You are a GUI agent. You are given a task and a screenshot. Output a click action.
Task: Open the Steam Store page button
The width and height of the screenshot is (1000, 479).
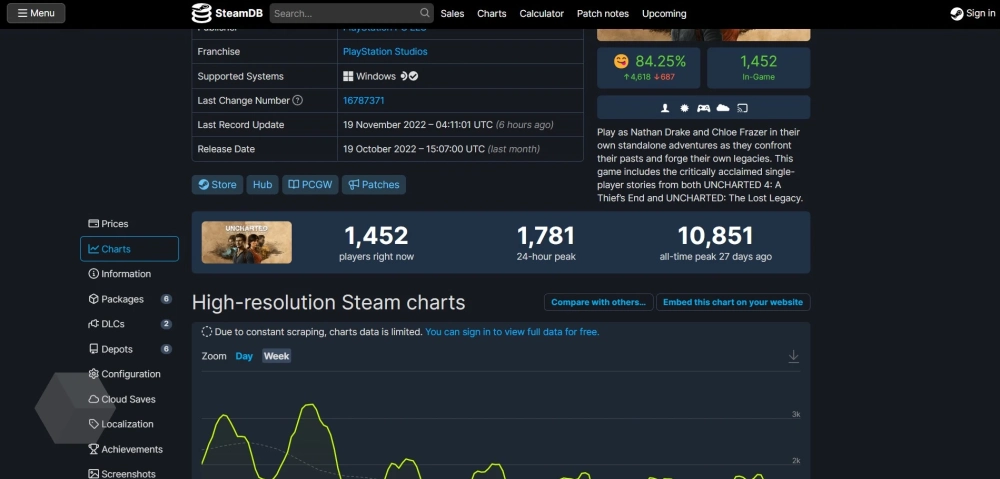tap(217, 184)
